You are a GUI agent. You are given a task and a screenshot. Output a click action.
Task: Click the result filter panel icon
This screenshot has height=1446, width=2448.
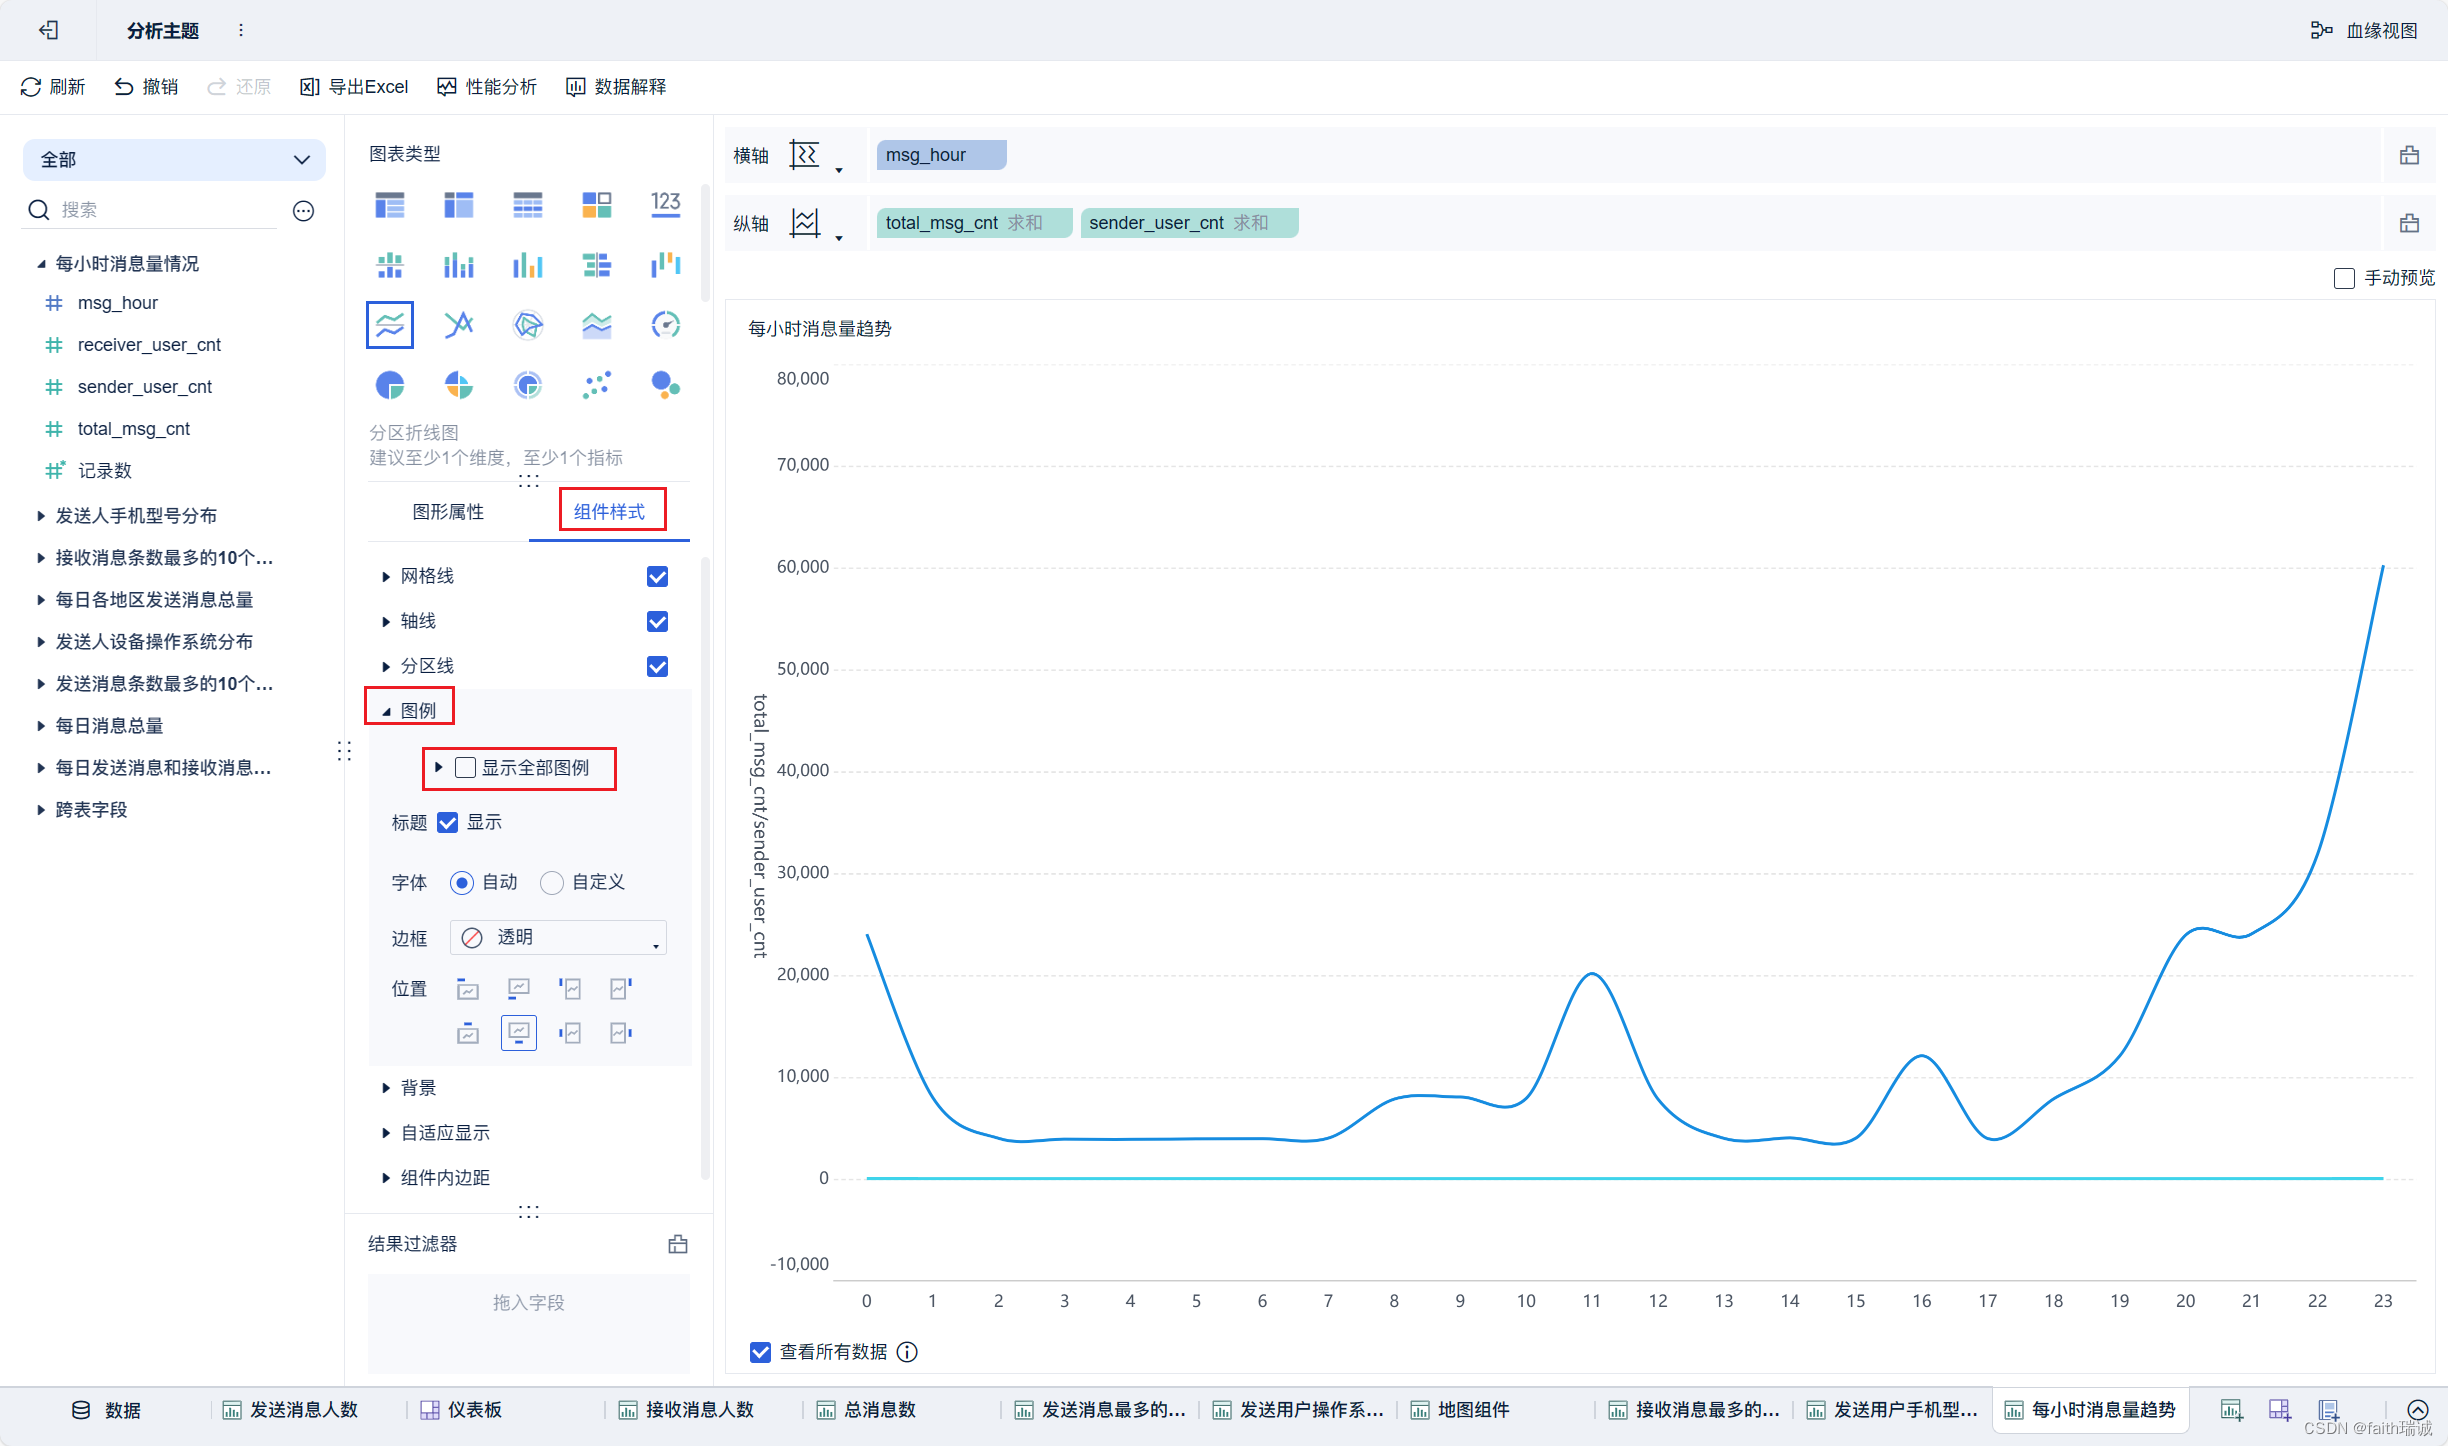(677, 1244)
